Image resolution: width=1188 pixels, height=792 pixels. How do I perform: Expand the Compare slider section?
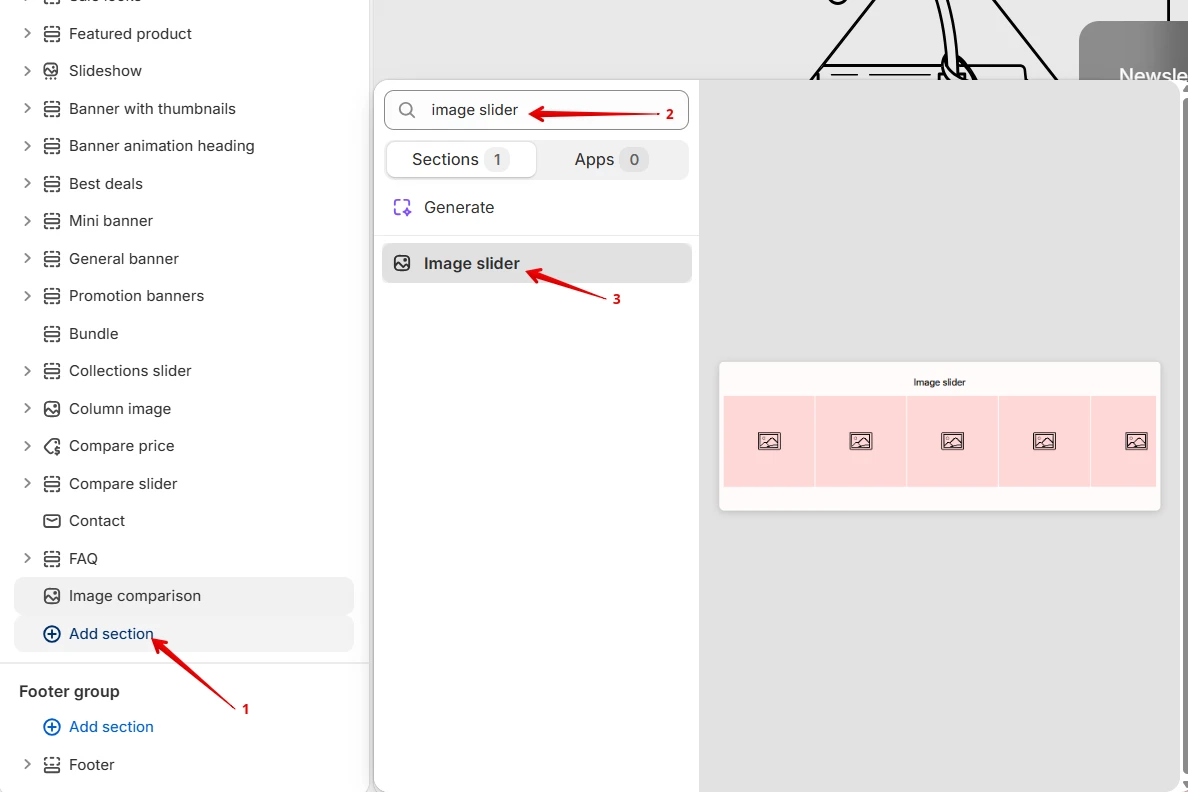point(27,484)
